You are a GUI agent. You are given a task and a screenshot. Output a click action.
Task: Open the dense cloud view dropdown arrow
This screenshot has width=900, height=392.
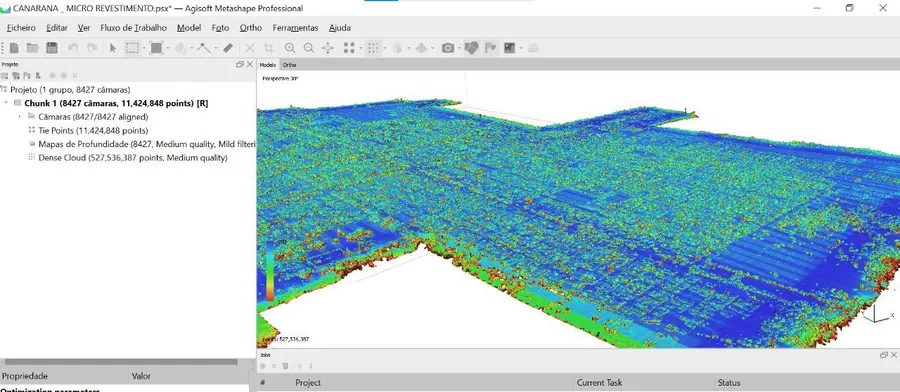point(385,48)
